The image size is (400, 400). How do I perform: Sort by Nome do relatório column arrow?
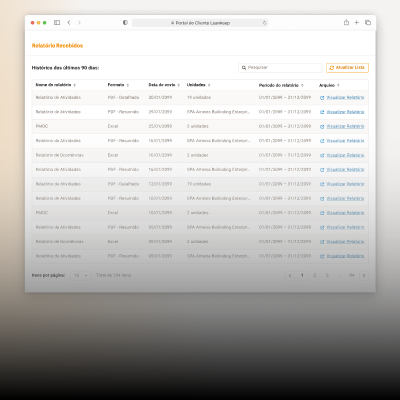point(75,85)
